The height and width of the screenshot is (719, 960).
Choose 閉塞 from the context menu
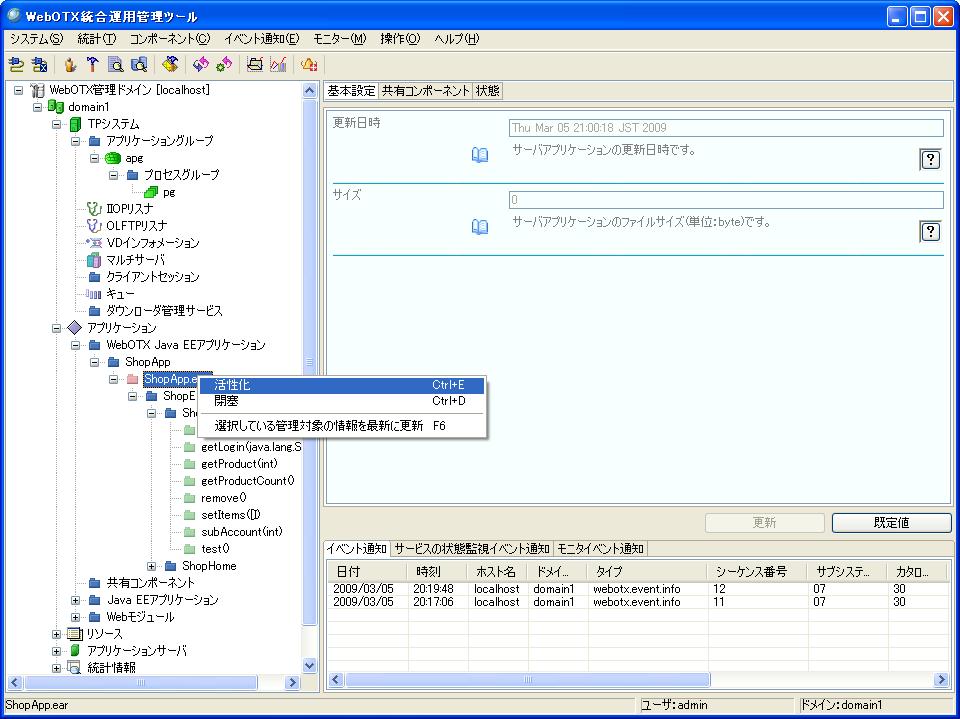point(227,401)
